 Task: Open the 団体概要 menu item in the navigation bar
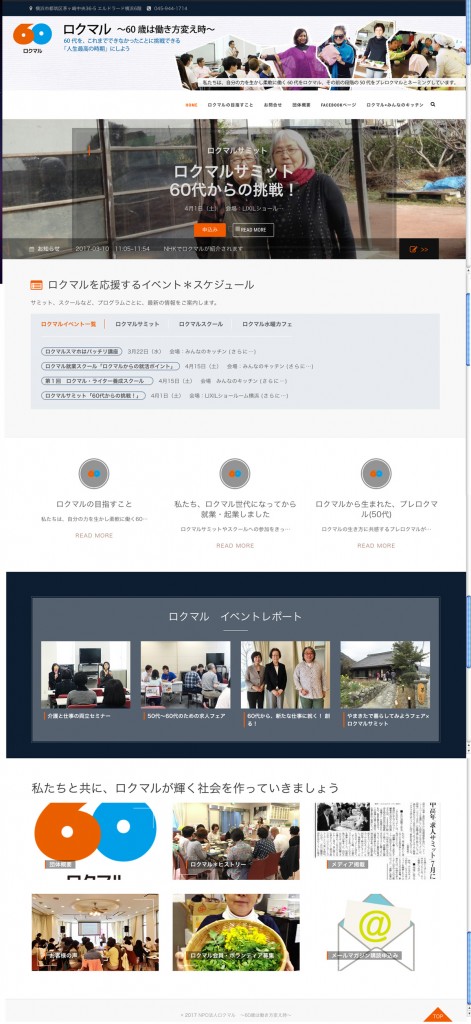tap(301, 104)
